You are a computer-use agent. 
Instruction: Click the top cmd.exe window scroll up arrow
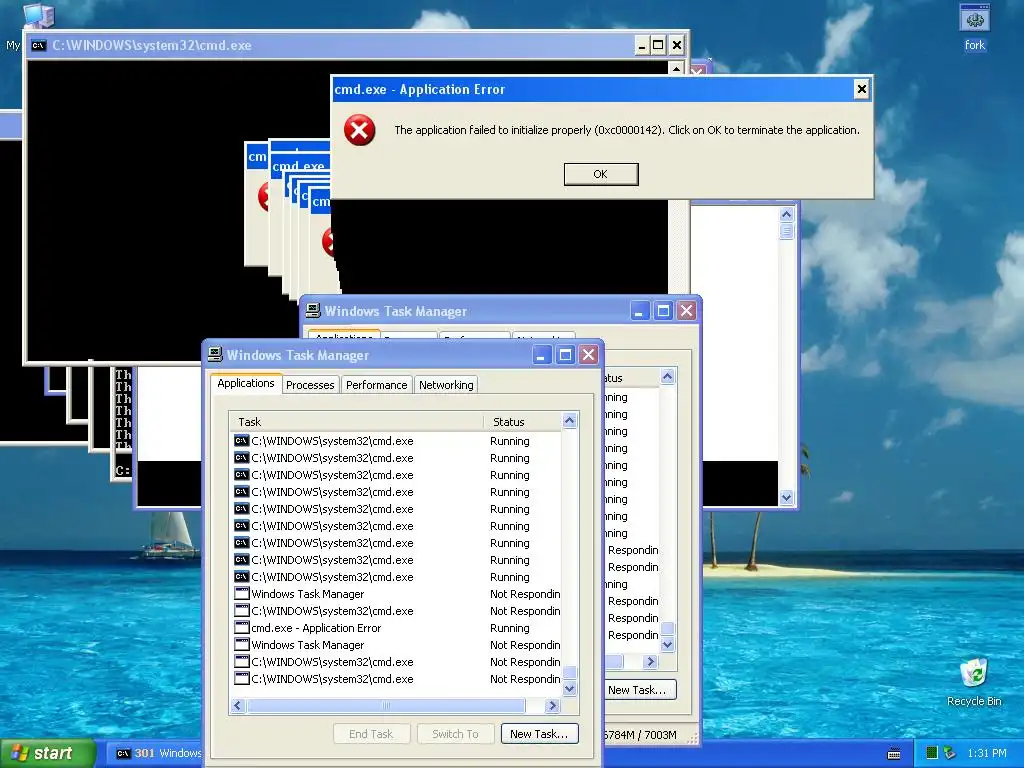coord(676,68)
